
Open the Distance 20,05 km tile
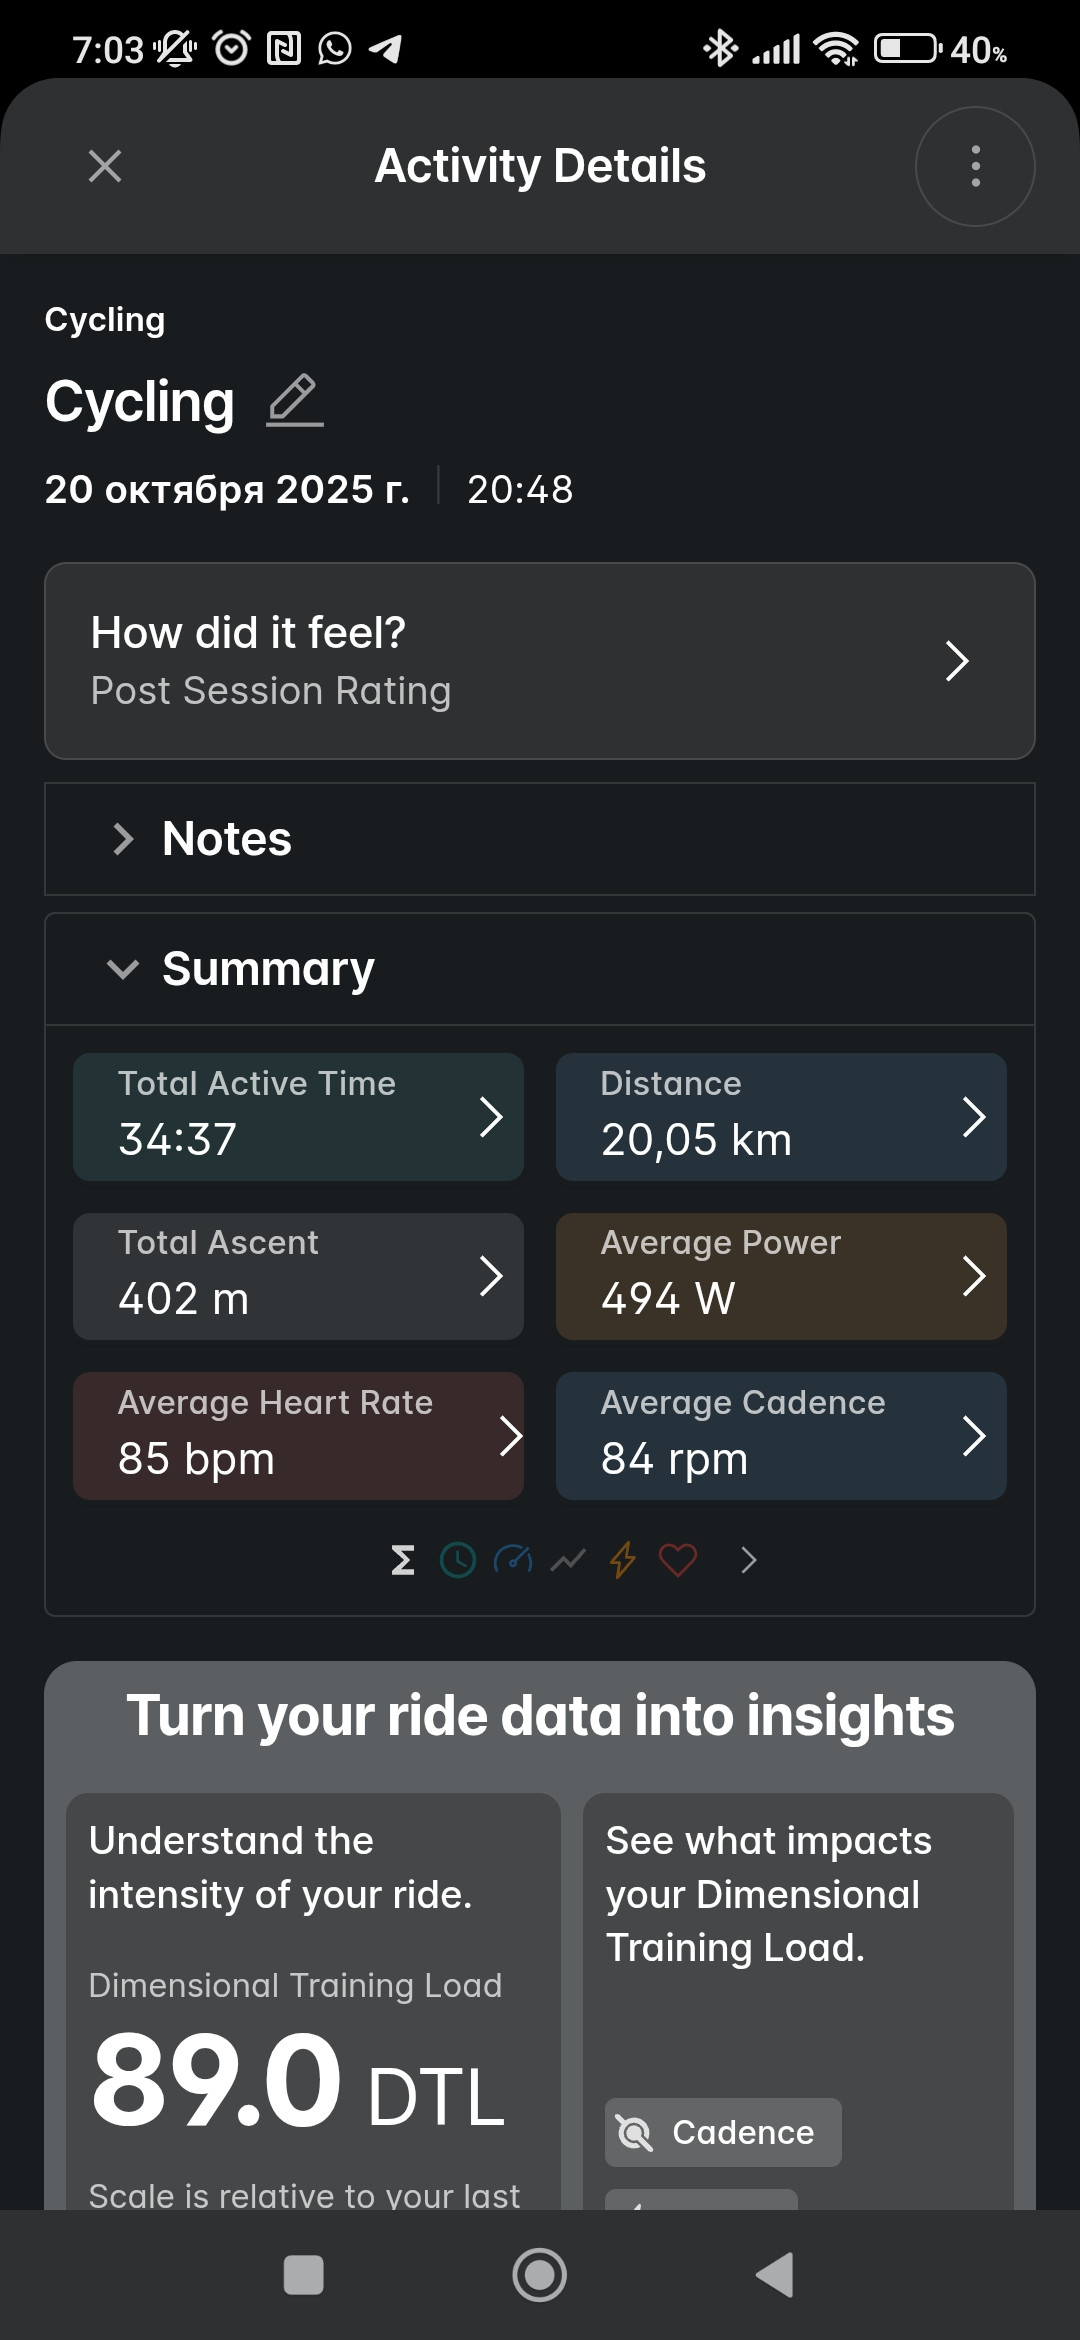(781, 1116)
